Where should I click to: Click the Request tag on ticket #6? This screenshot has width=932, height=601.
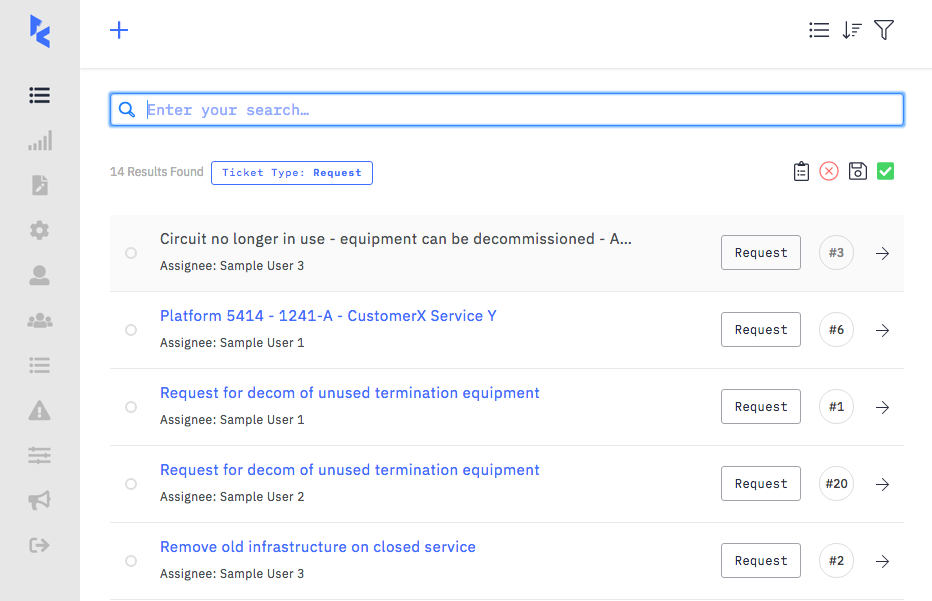(x=761, y=329)
